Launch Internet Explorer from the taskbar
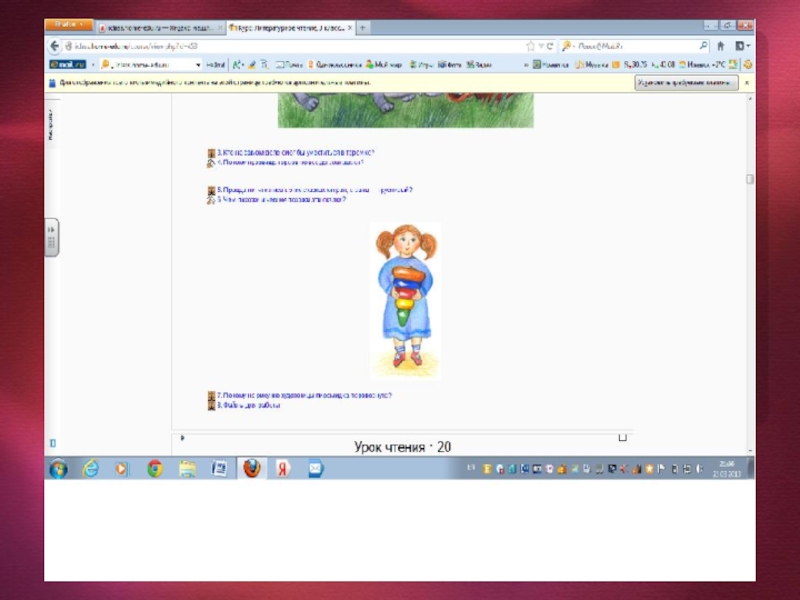The width and height of the screenshot is (800, 600). click(90, 468)
